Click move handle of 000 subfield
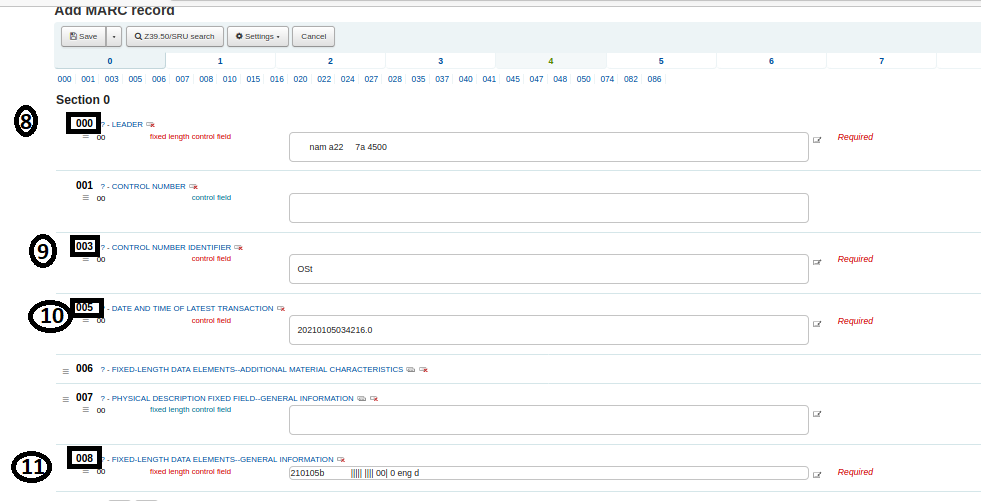 (x=86, y=137)
